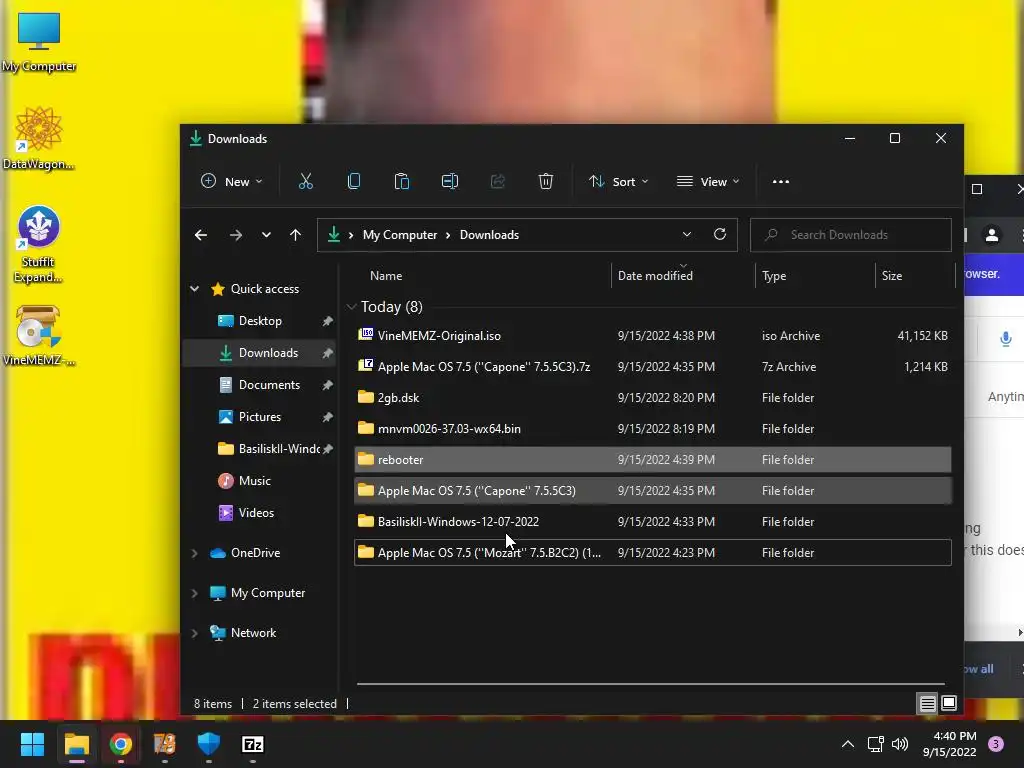Viewport: 1024px width, 768px height.
Task: Click the Cut scissors icon
Action: [x=306, y=182]
